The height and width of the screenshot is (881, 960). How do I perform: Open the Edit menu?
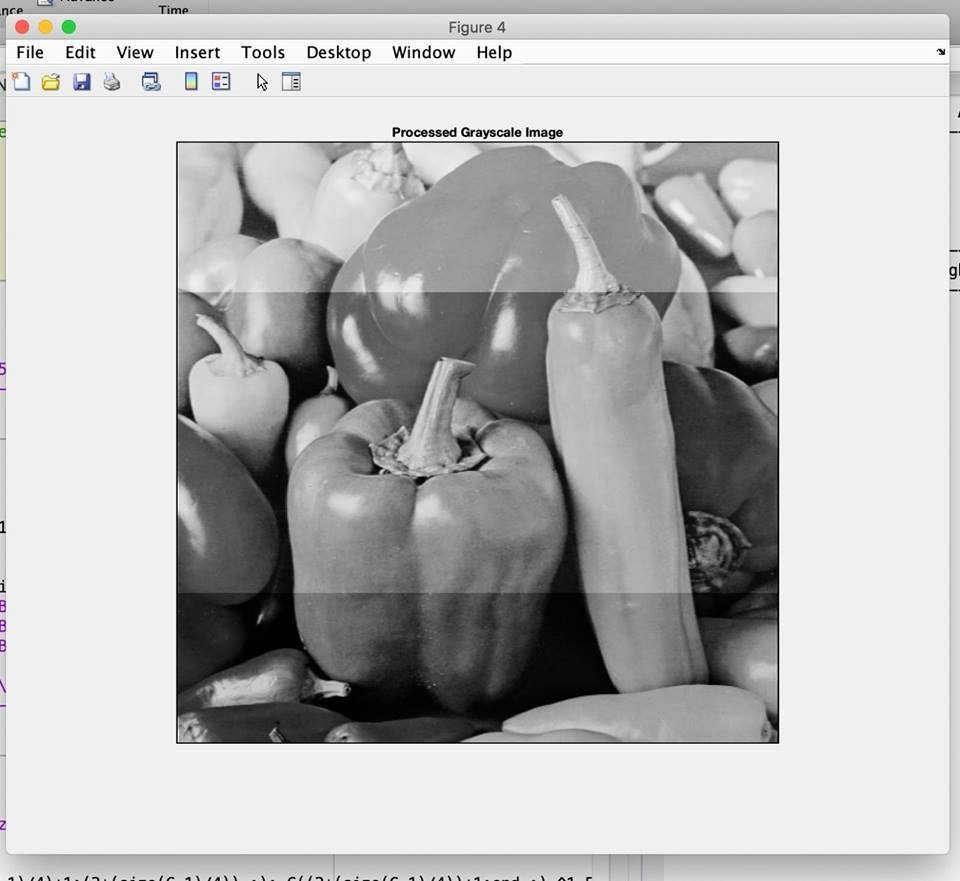tap(80, 52)
